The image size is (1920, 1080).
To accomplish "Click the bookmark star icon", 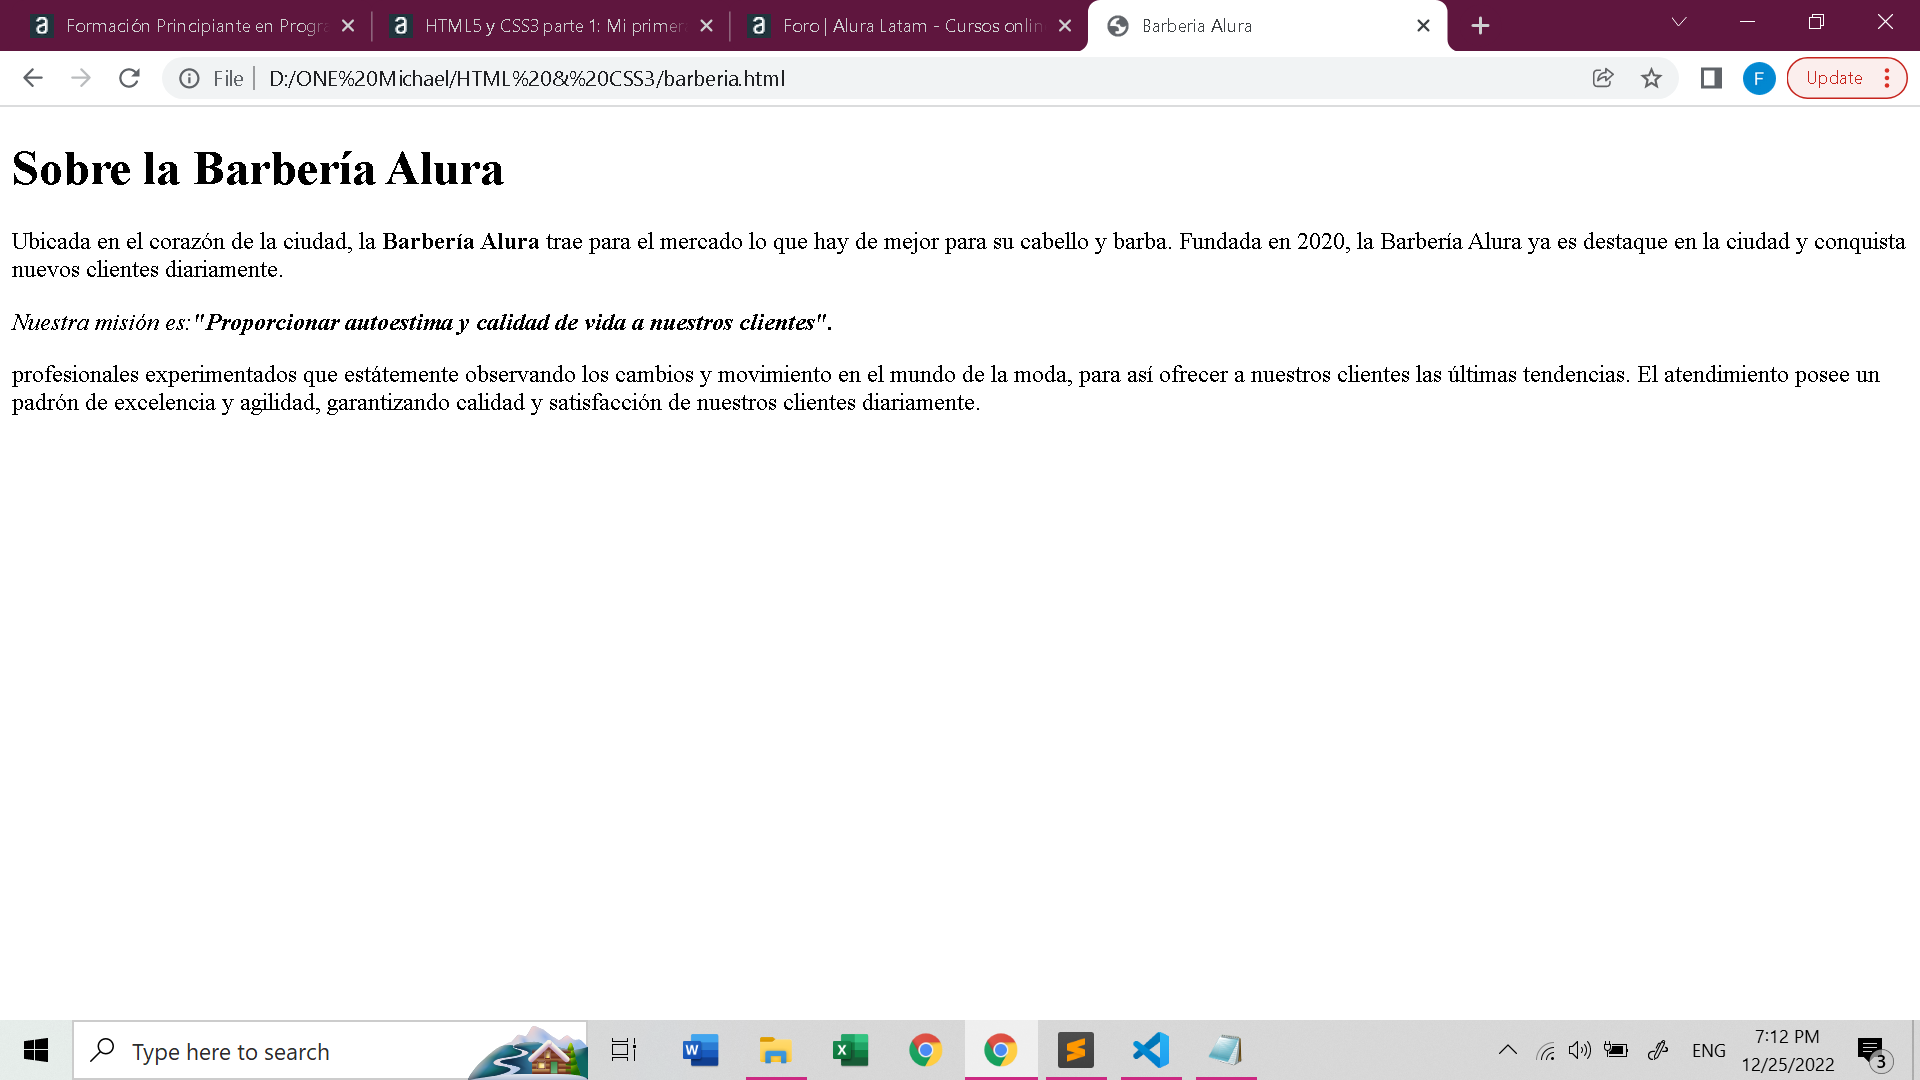I will (1650, 79).
